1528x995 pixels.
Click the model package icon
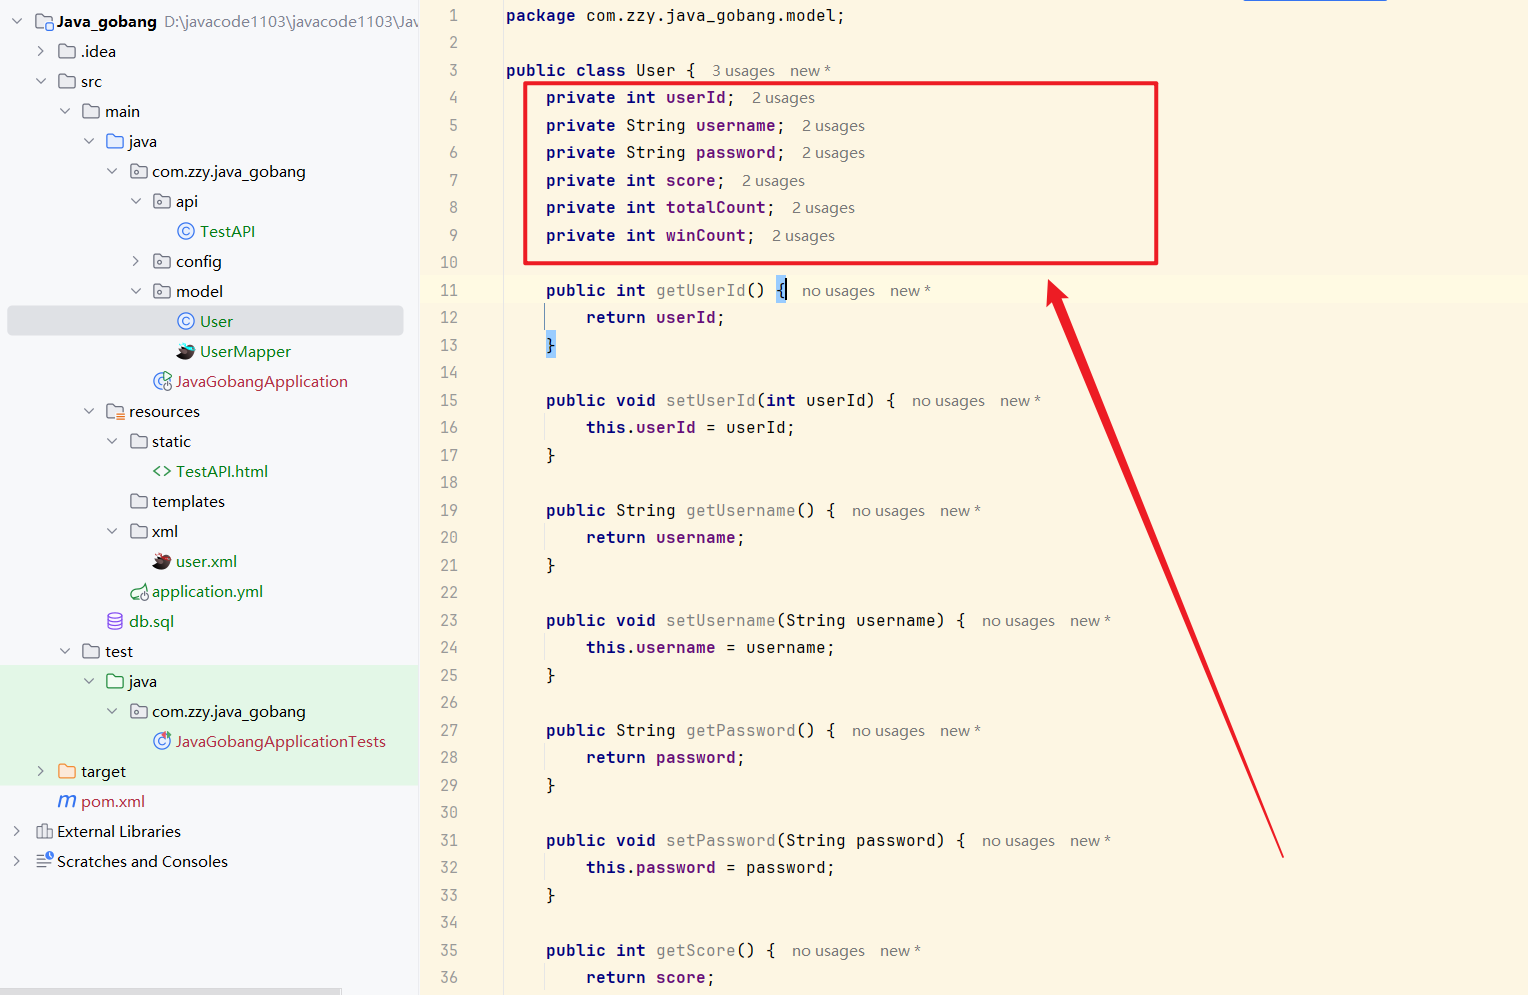pyautogui.click(x=162, y=291)
